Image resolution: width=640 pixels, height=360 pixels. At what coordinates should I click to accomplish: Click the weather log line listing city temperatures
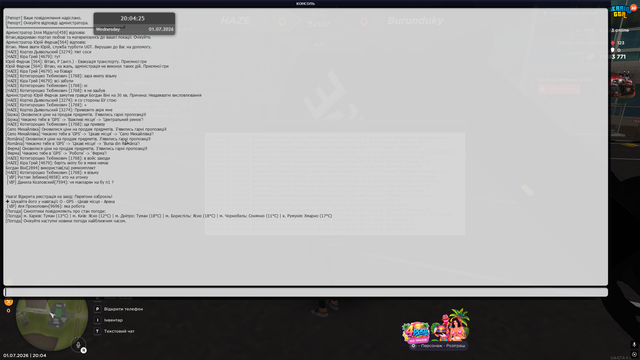pos(169,216)
